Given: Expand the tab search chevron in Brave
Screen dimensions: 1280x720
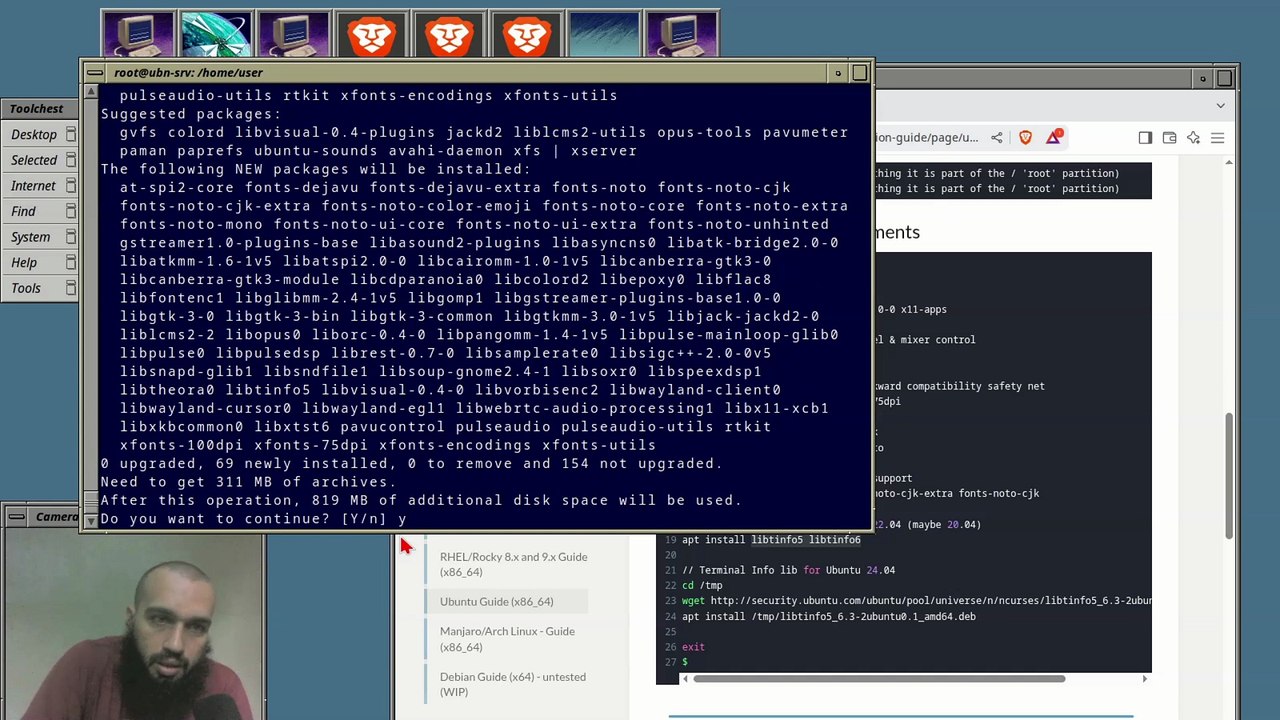Looking at the screenshot, I should (x=1220, y=105).
